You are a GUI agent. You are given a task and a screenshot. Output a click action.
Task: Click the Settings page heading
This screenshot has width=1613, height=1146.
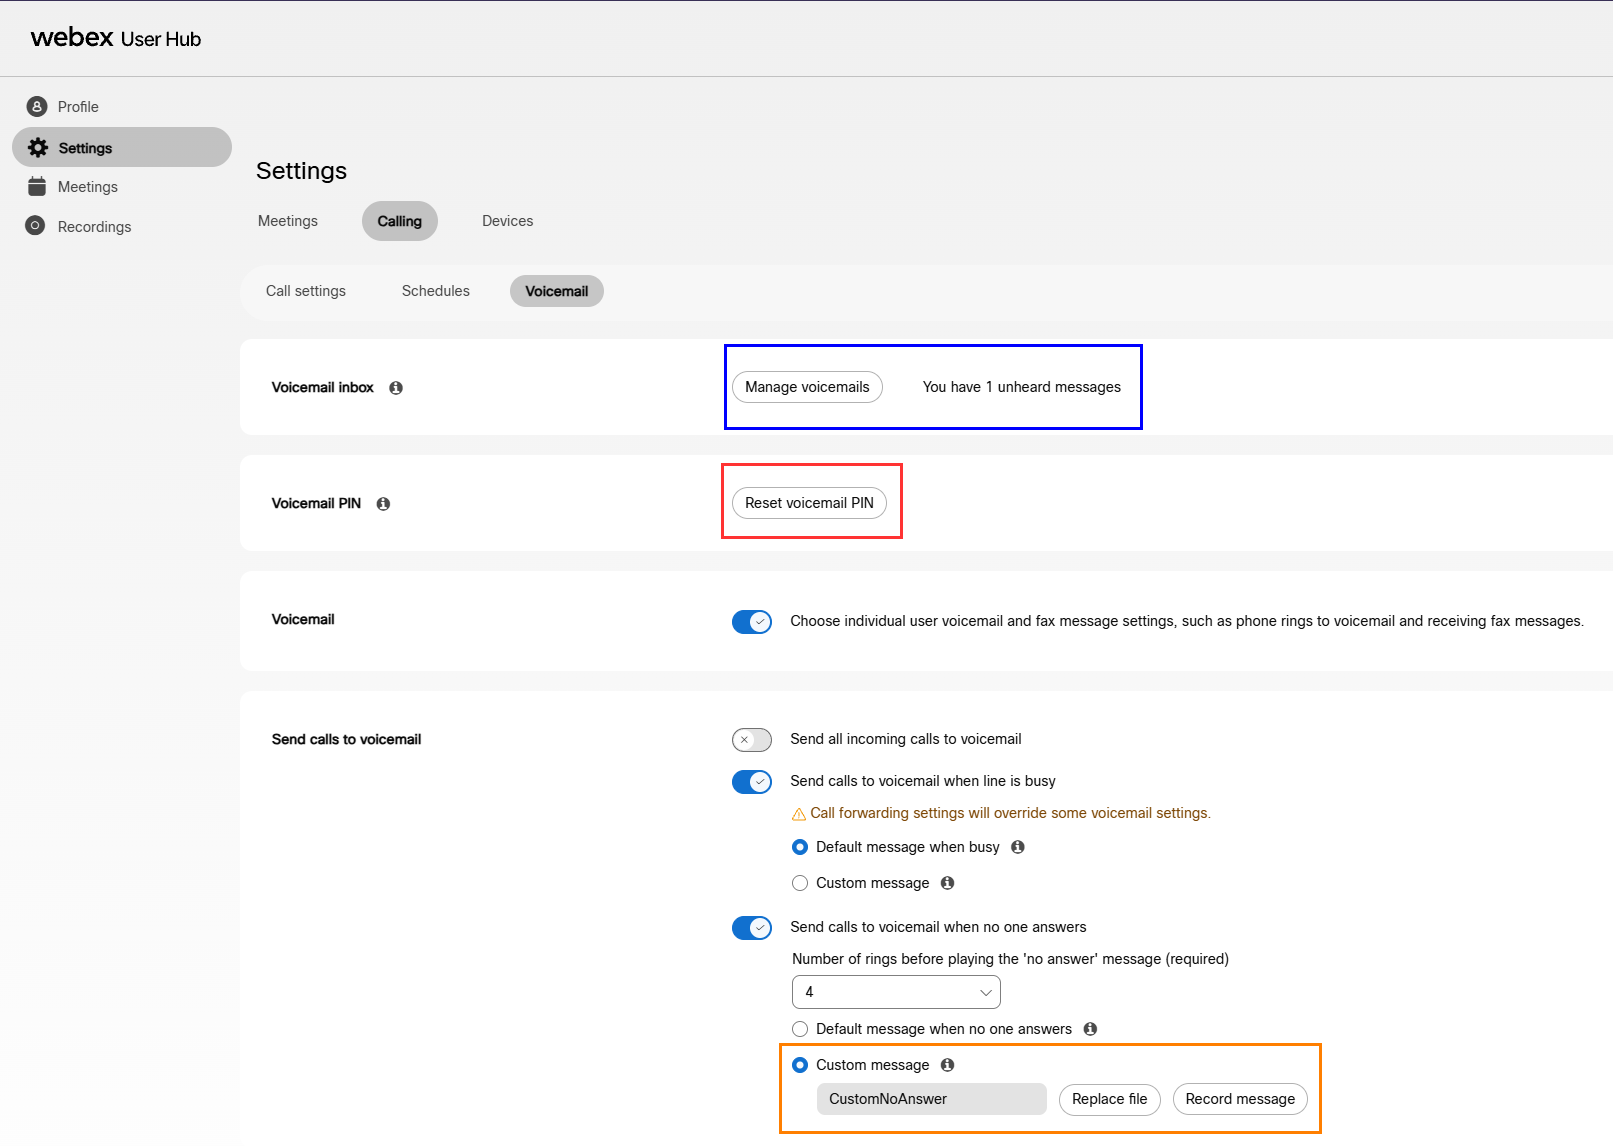[x=301, y=171]
